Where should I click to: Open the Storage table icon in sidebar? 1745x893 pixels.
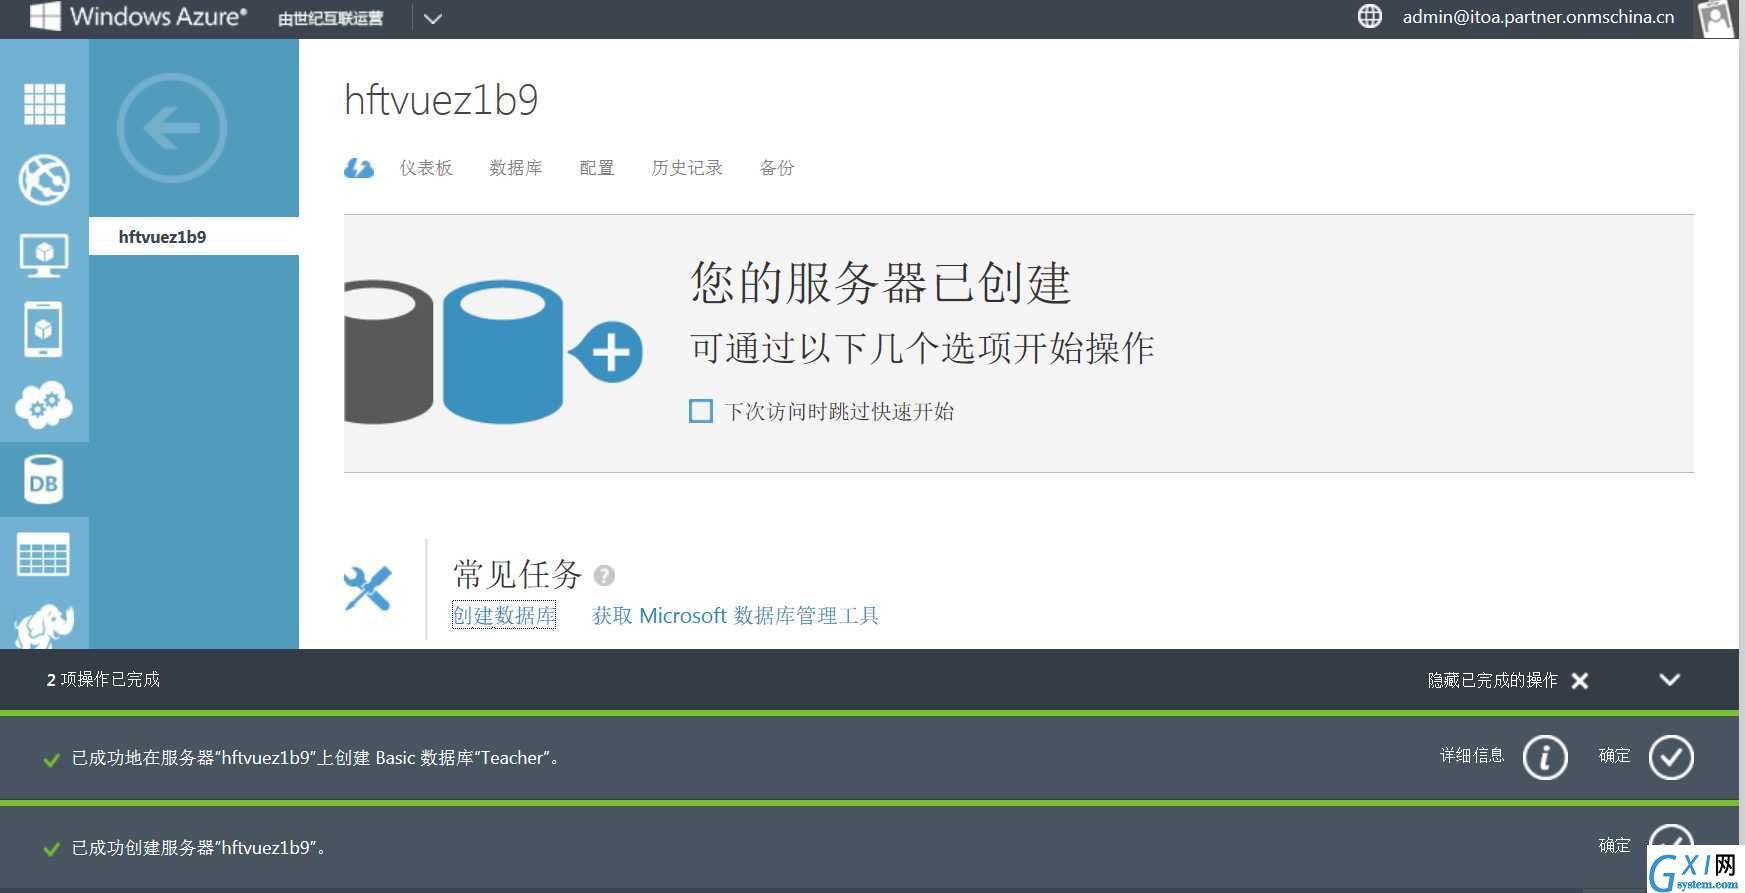pos(44,555)
